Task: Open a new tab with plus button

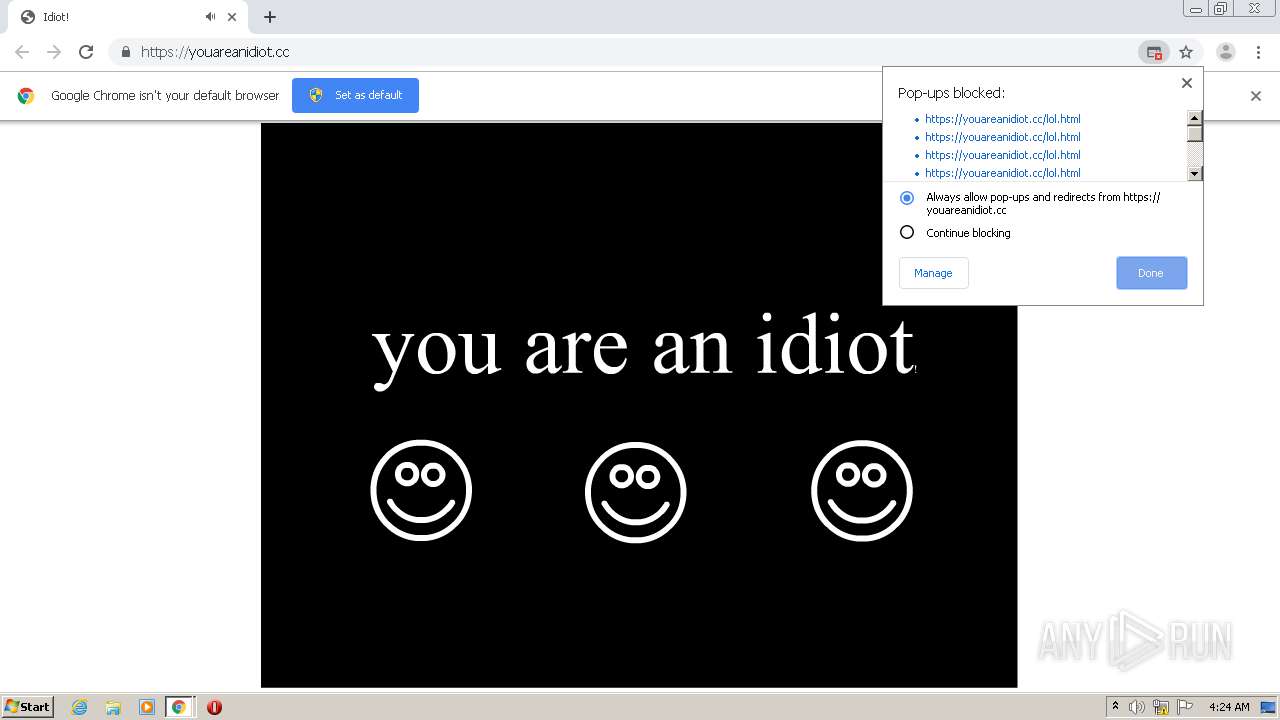Action: click(x=270, y=17)
